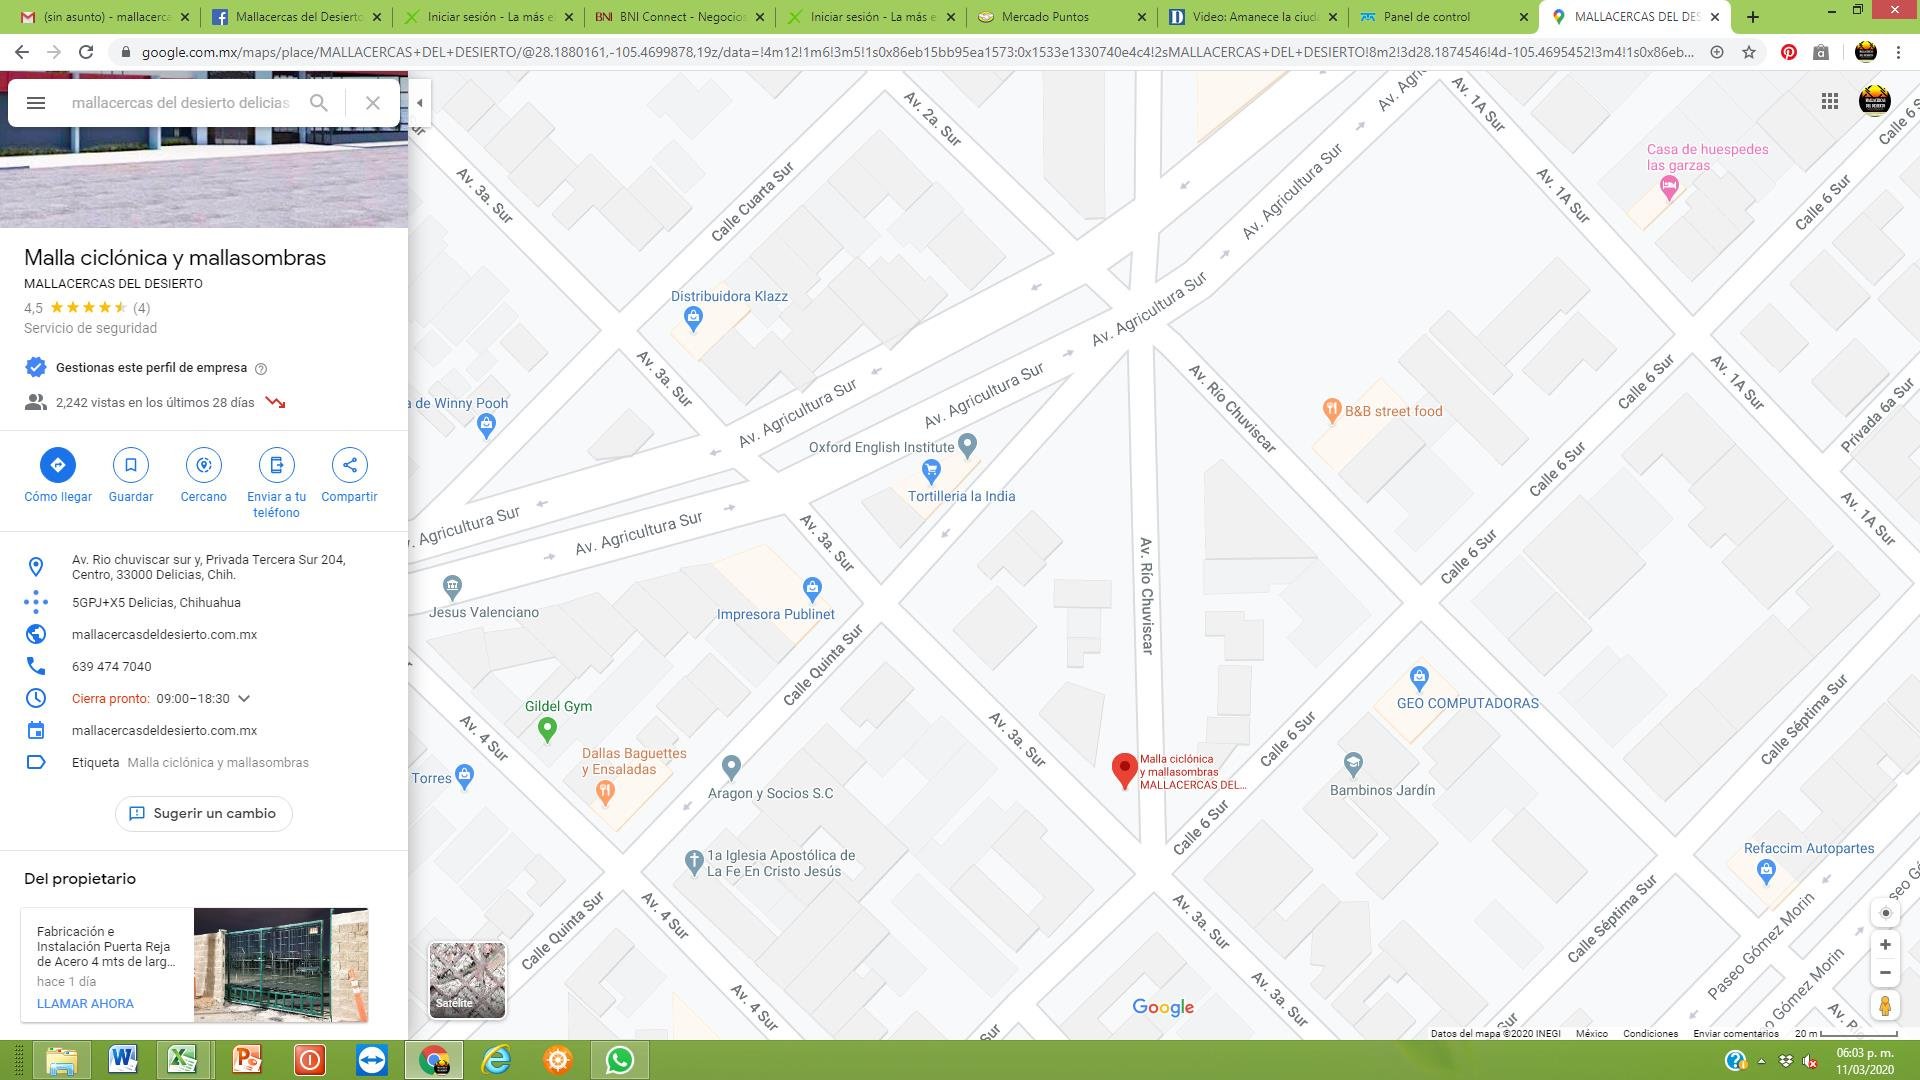Click the Cómo llegar directions icon
The height and width of the screenshot is (1080, 1920).
[58, 465]
